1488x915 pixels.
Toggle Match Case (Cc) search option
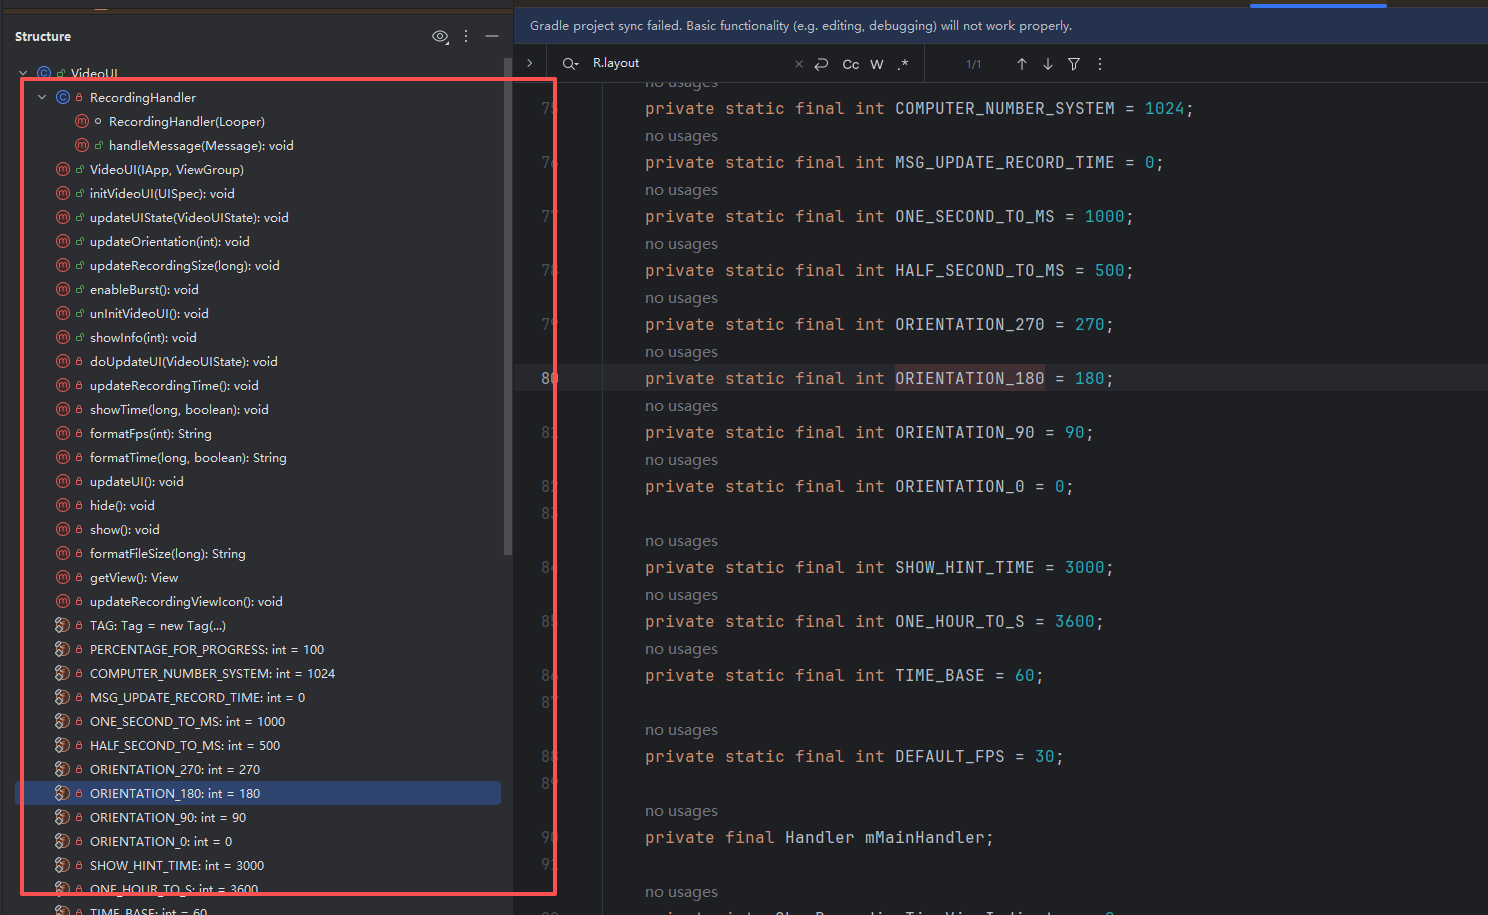coord(851,64)
